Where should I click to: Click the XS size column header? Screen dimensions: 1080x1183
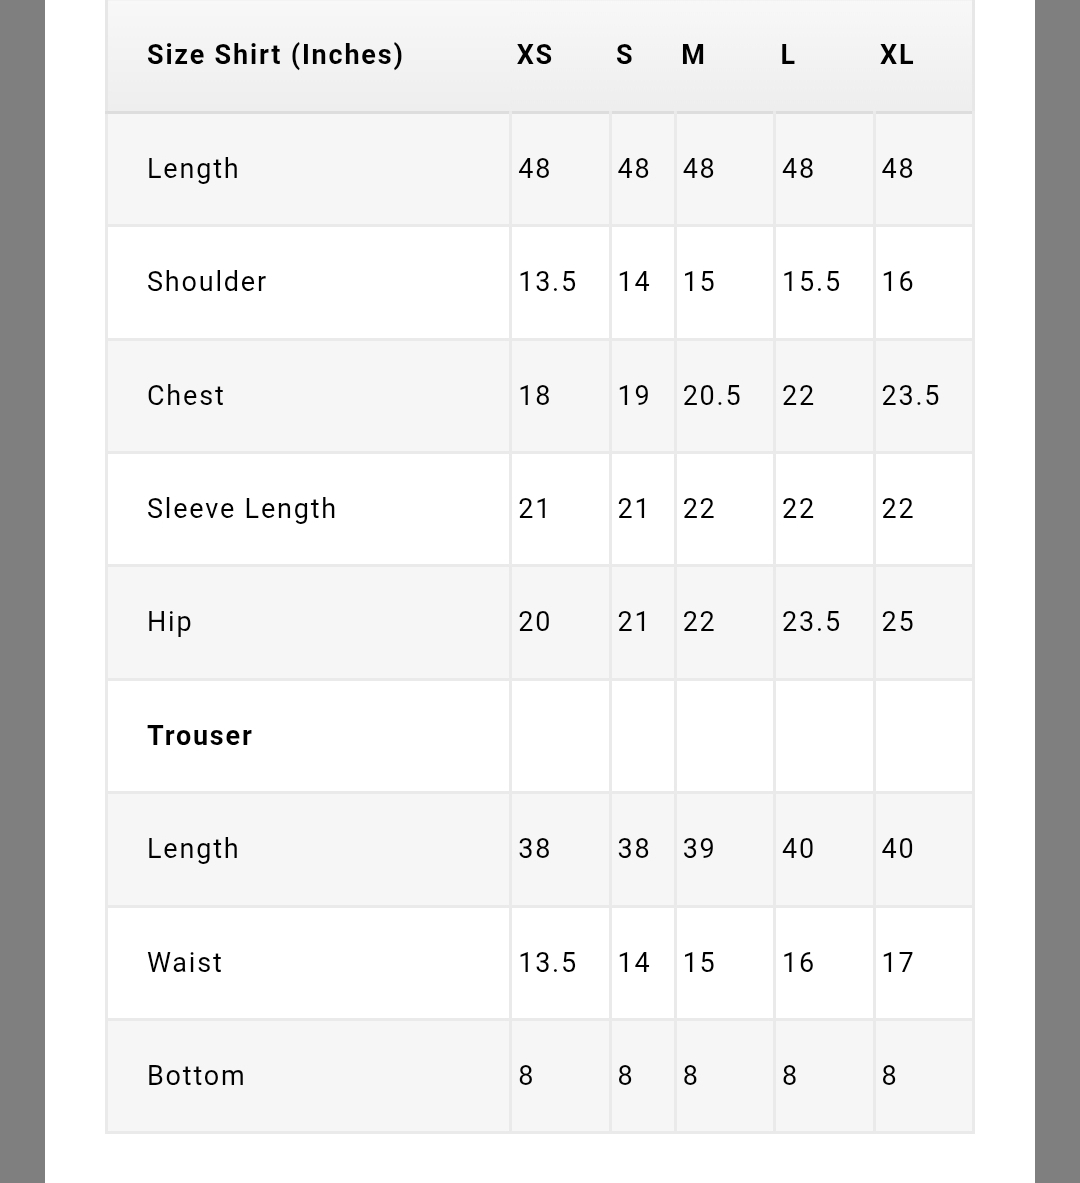pos(535,55)
